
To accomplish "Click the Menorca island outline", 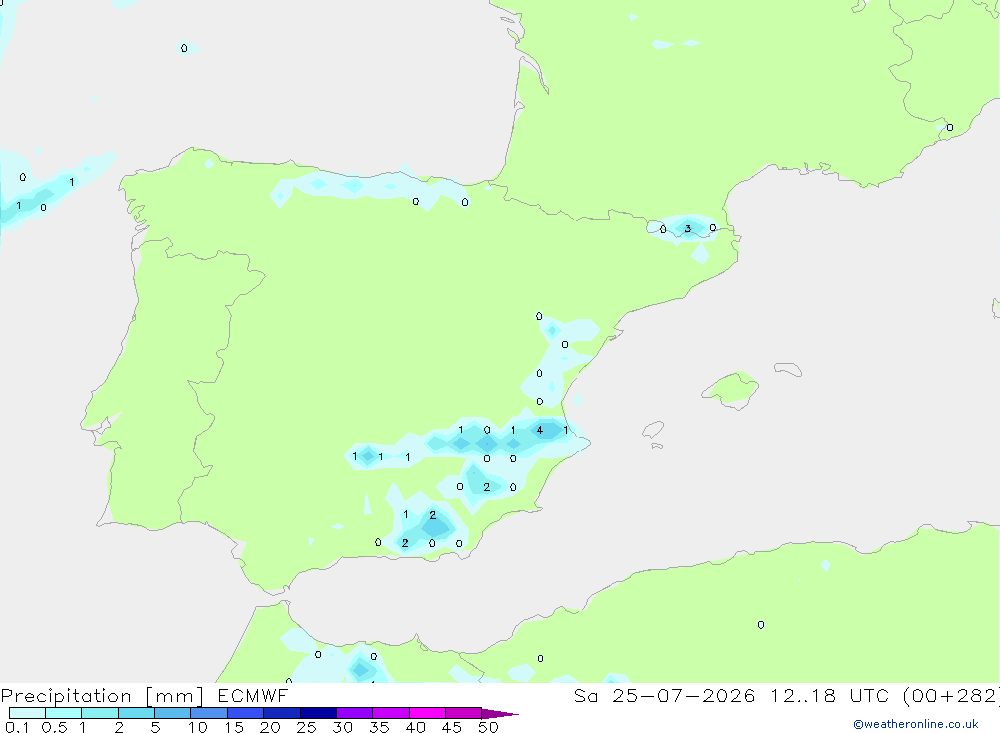I will (788, 369).
